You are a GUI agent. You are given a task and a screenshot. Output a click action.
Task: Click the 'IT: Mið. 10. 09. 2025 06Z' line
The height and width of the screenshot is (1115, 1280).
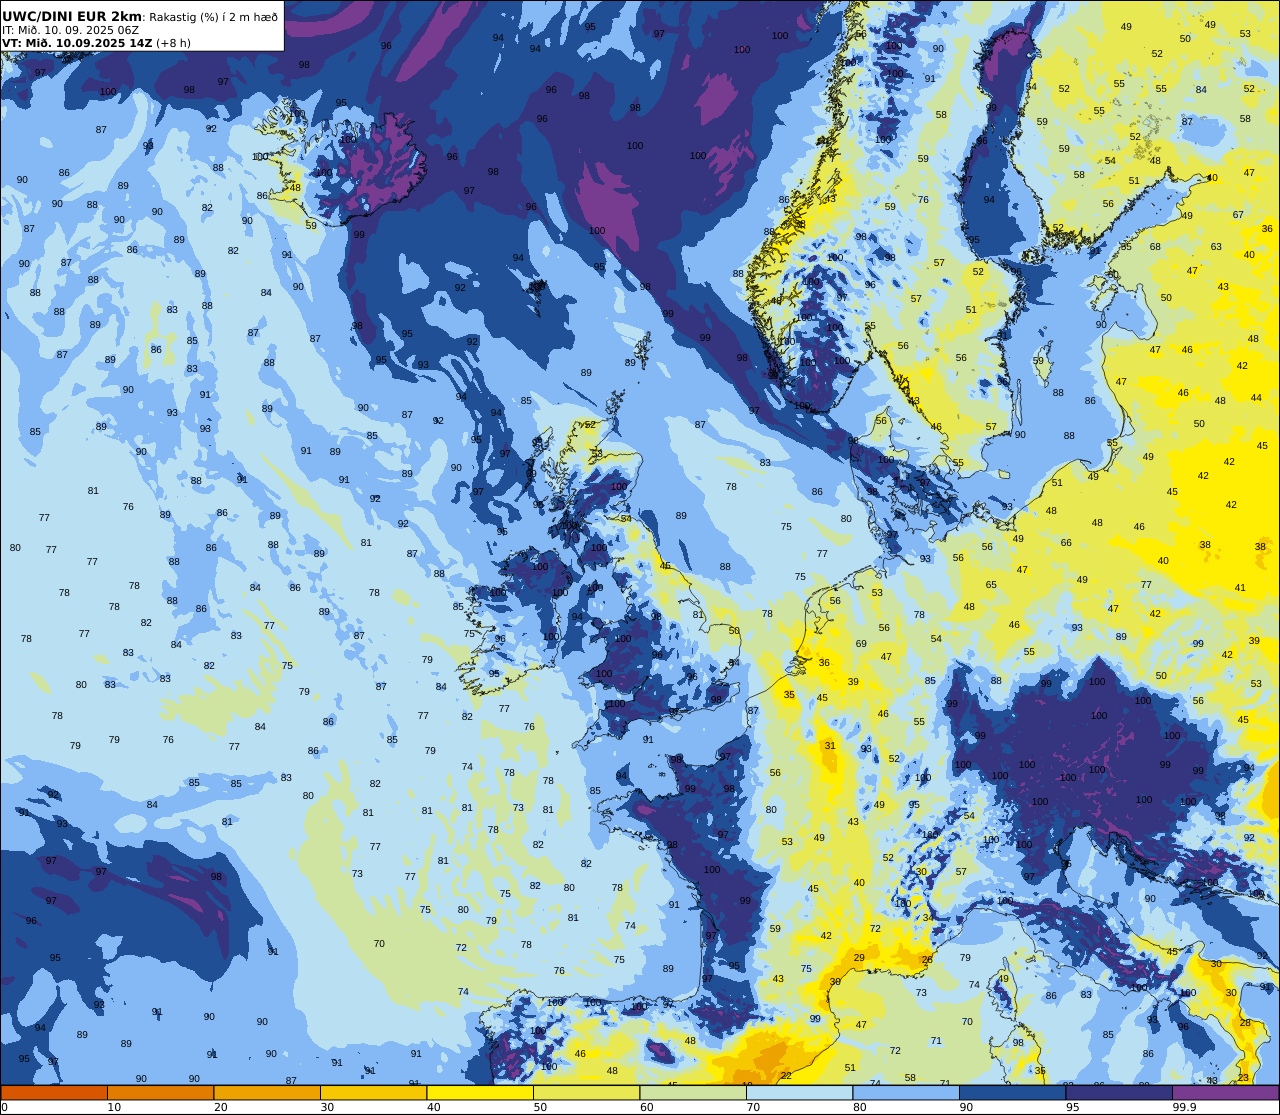(x=72, y=30)
